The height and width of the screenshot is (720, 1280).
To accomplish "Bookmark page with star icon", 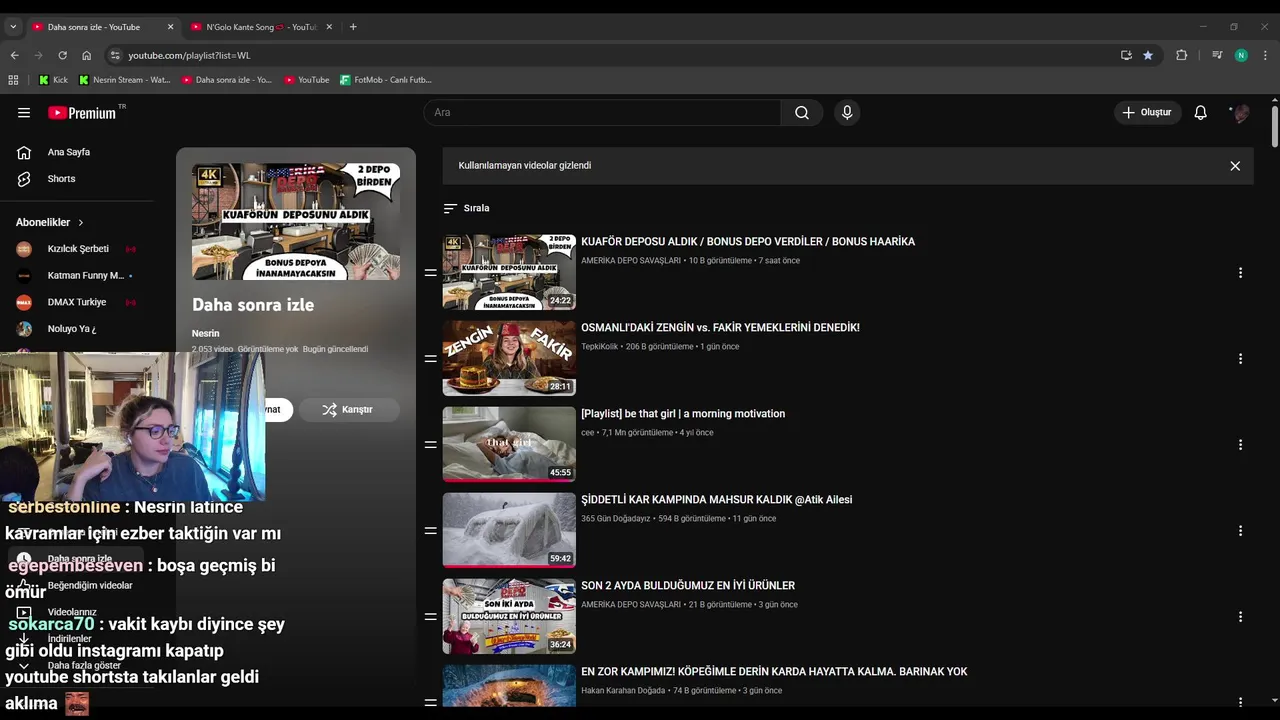I will click(x=1148, y=56).
